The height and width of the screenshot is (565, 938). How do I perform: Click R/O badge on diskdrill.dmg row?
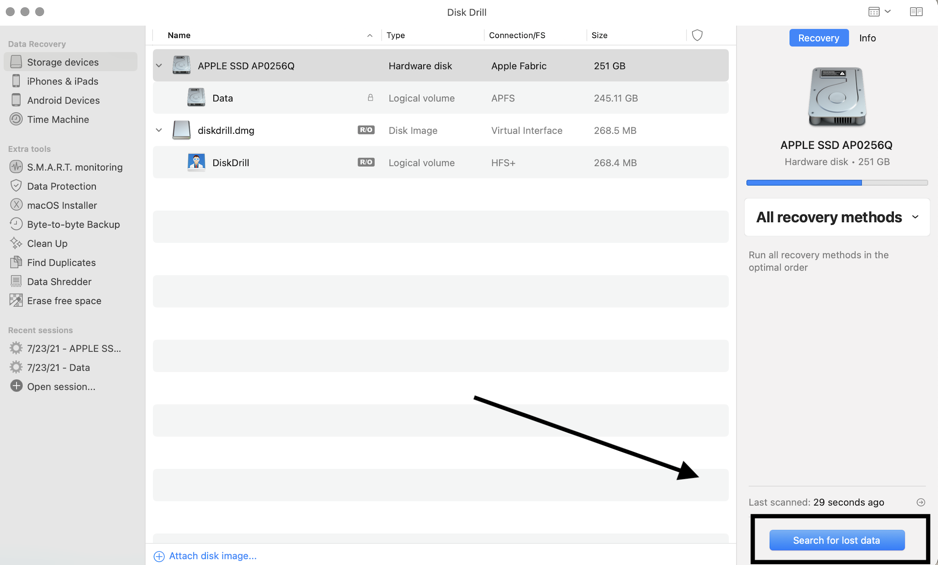click(x=366, y=130)
